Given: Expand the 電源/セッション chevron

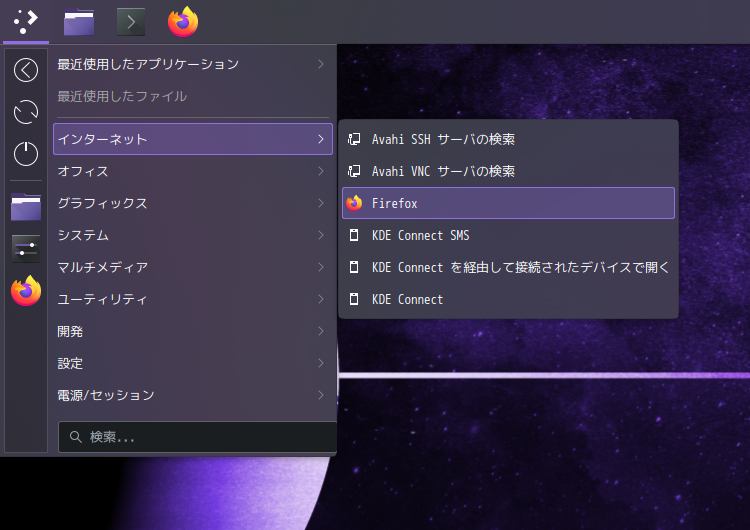Looking at the screenshot, I should [321, 396].
